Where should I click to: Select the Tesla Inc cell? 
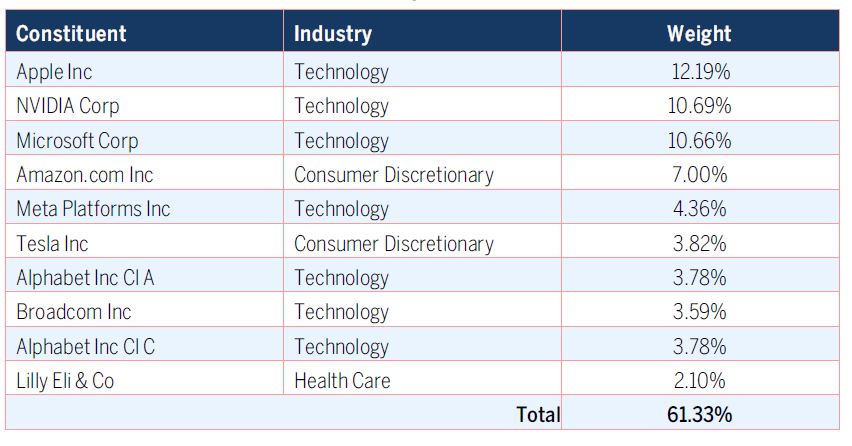click(52, 243)
